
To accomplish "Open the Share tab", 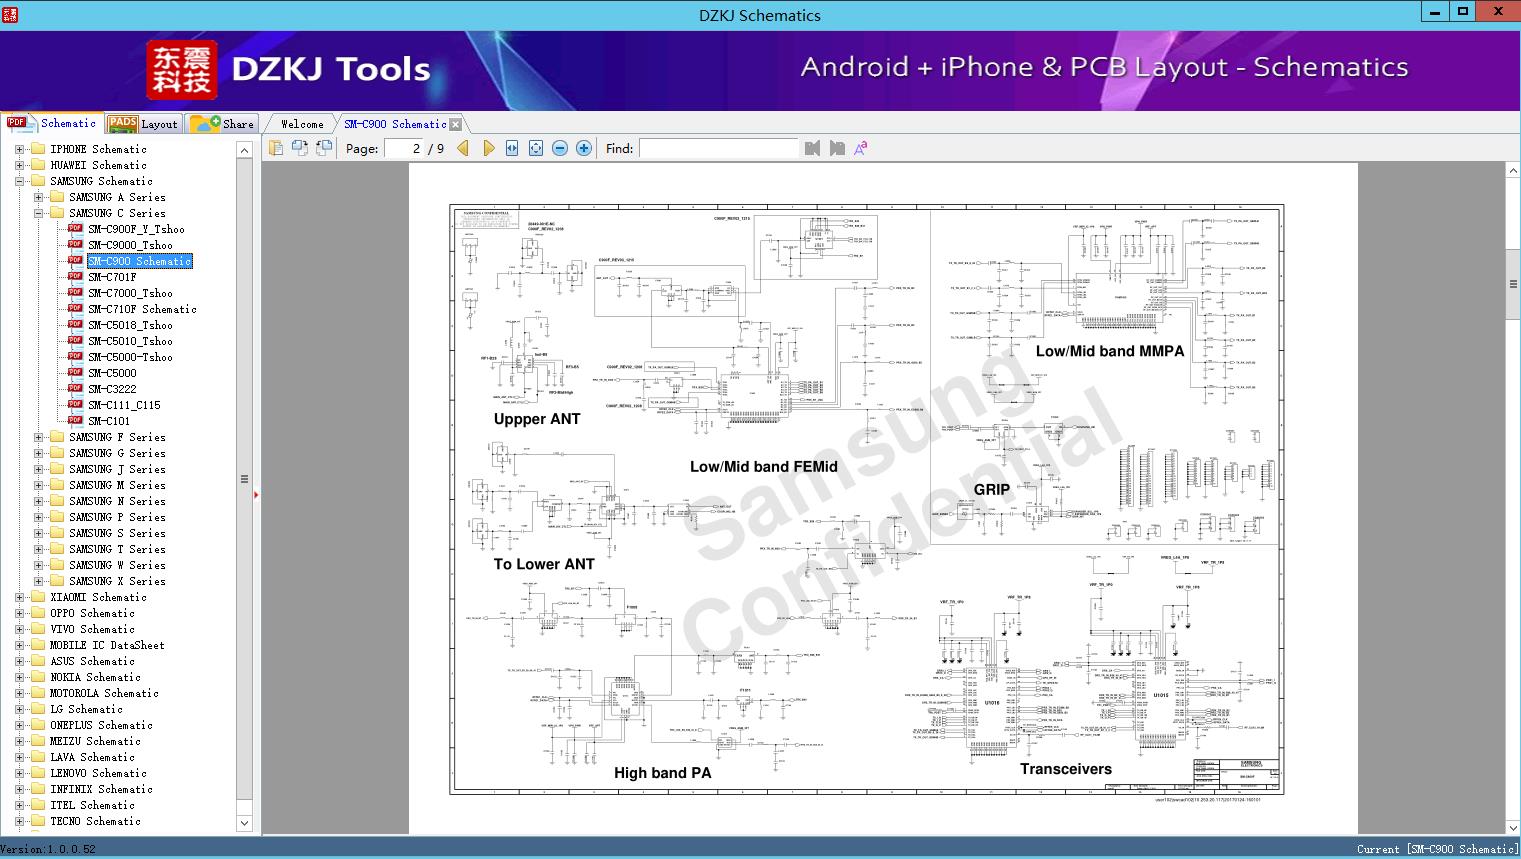I will [223, 124].
